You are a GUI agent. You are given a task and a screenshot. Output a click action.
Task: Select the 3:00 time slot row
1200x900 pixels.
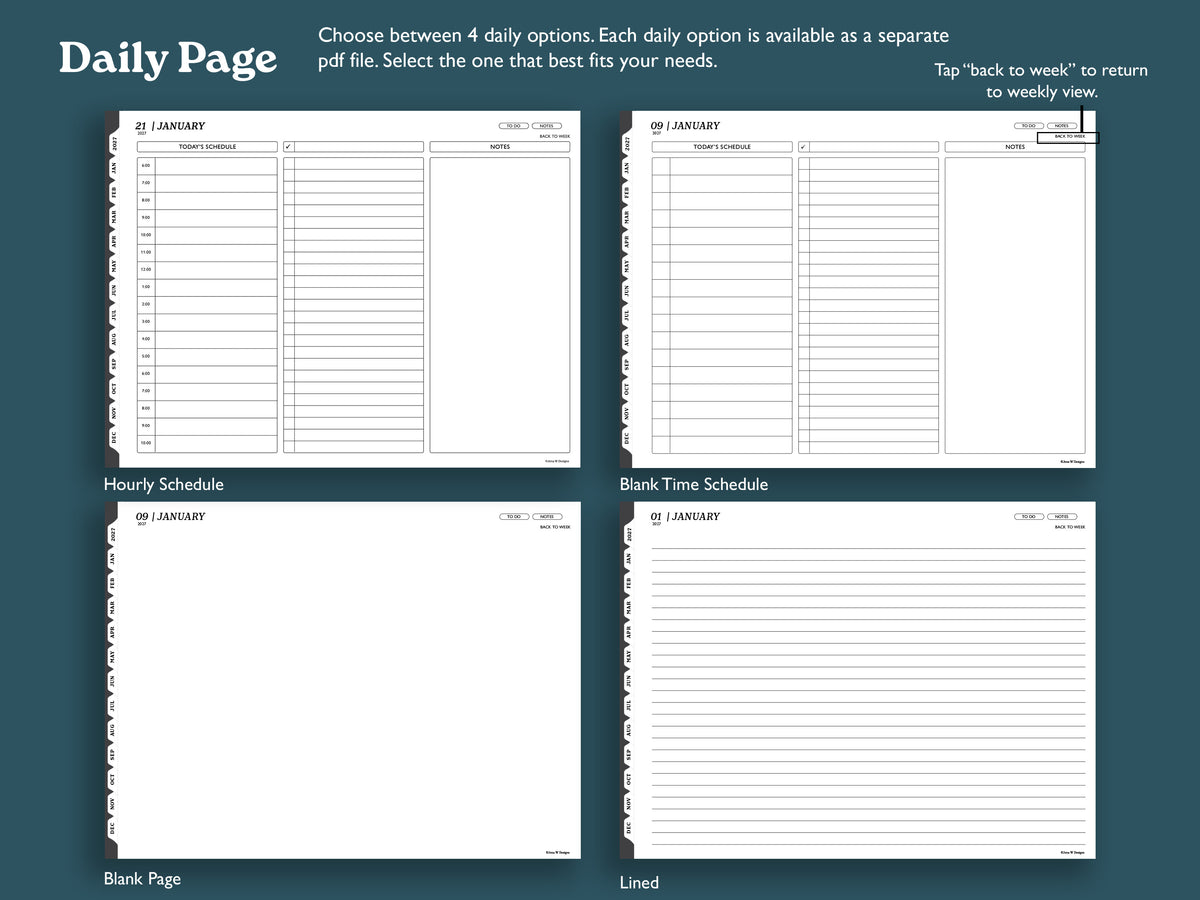tap(207, 322)
